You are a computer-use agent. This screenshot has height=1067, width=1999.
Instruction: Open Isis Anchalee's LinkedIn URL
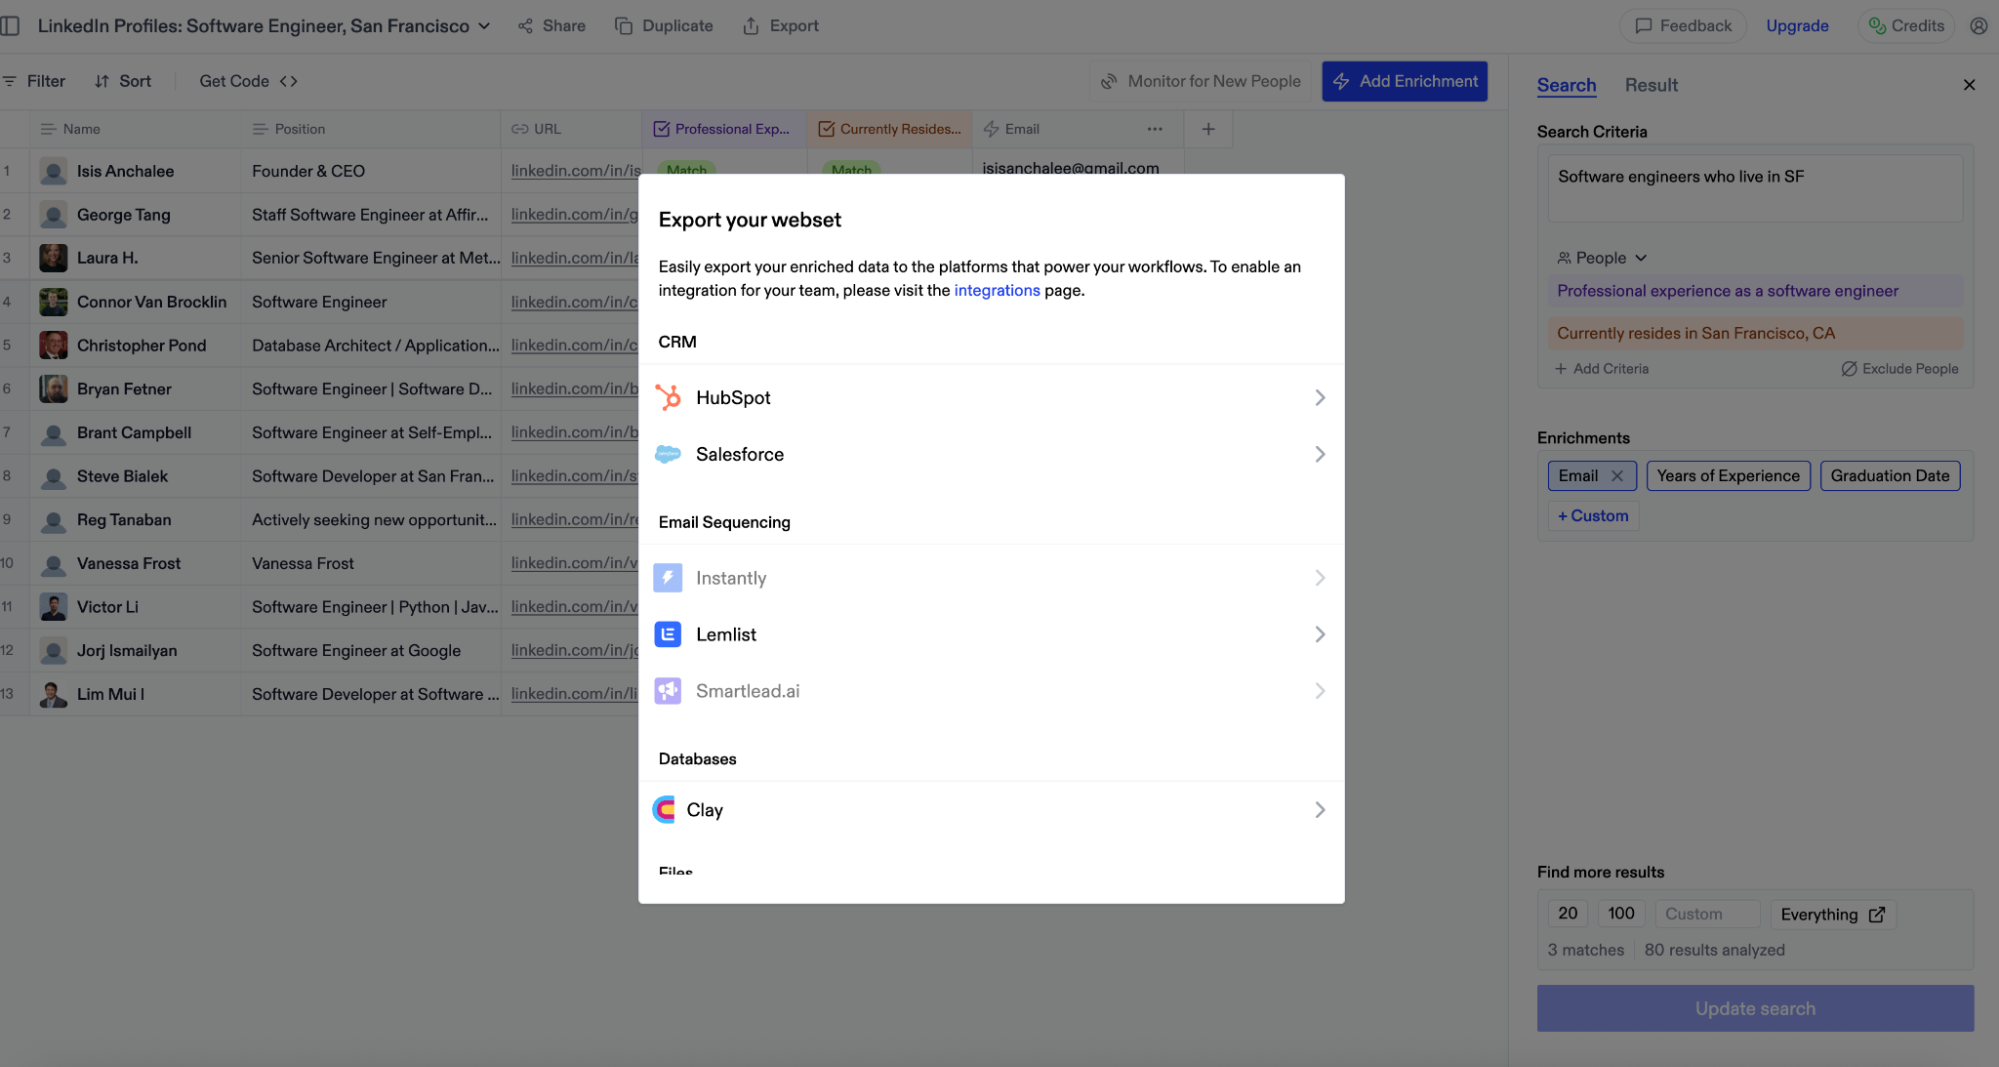click(575, 171)
